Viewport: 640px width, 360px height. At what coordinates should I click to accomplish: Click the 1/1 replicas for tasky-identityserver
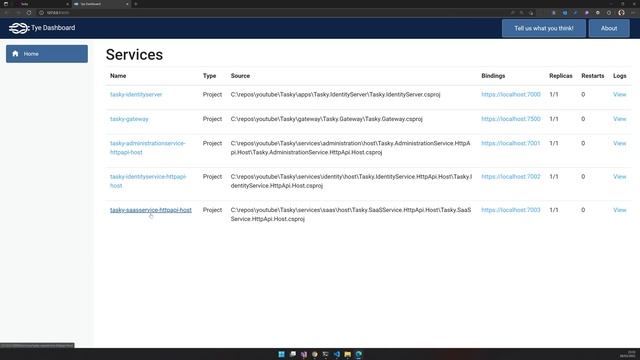point(554,94)
